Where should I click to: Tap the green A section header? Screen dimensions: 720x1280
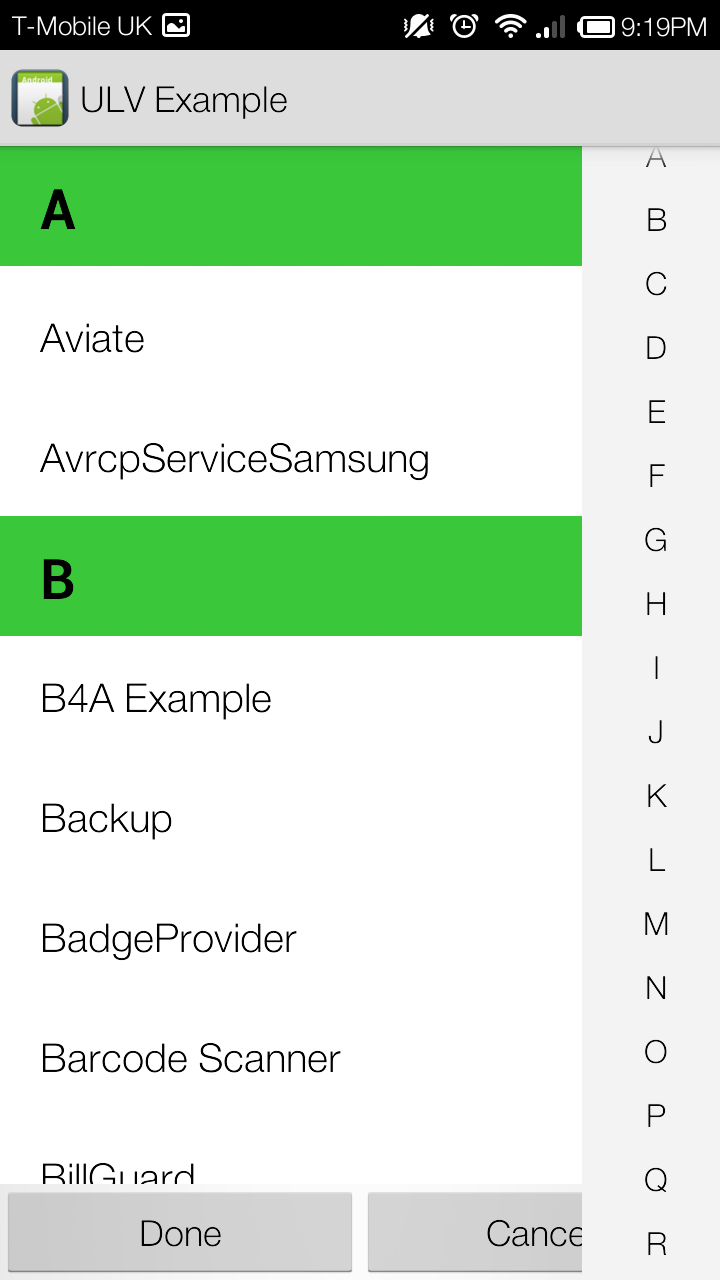[x=291, y=209]
